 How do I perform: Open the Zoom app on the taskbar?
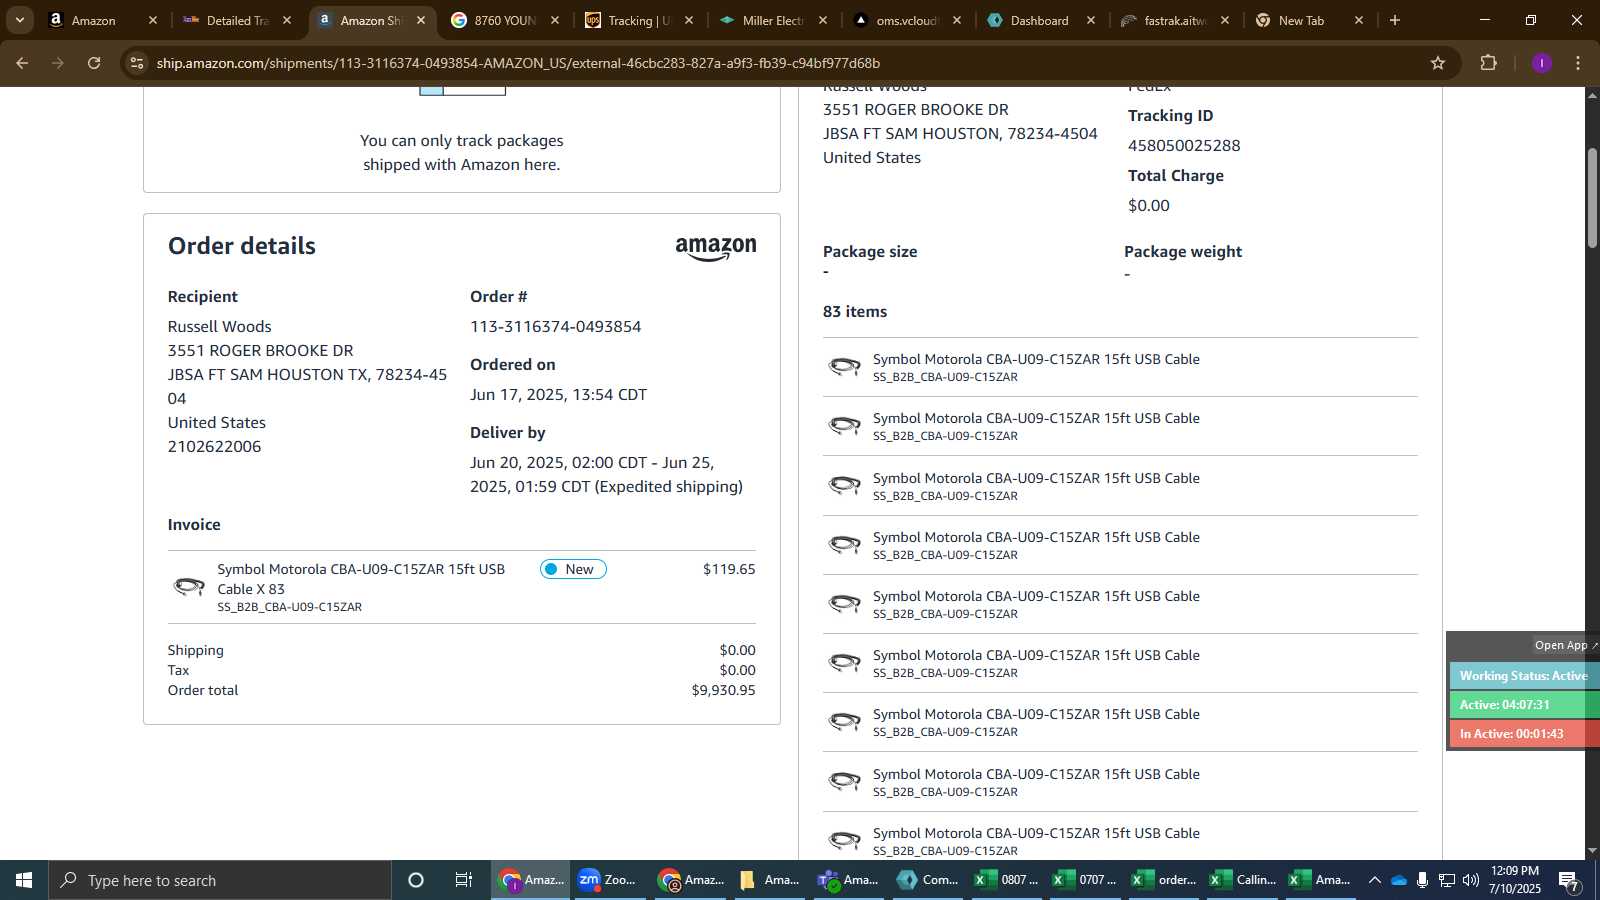pyautogui.click(x=608, y=880)
